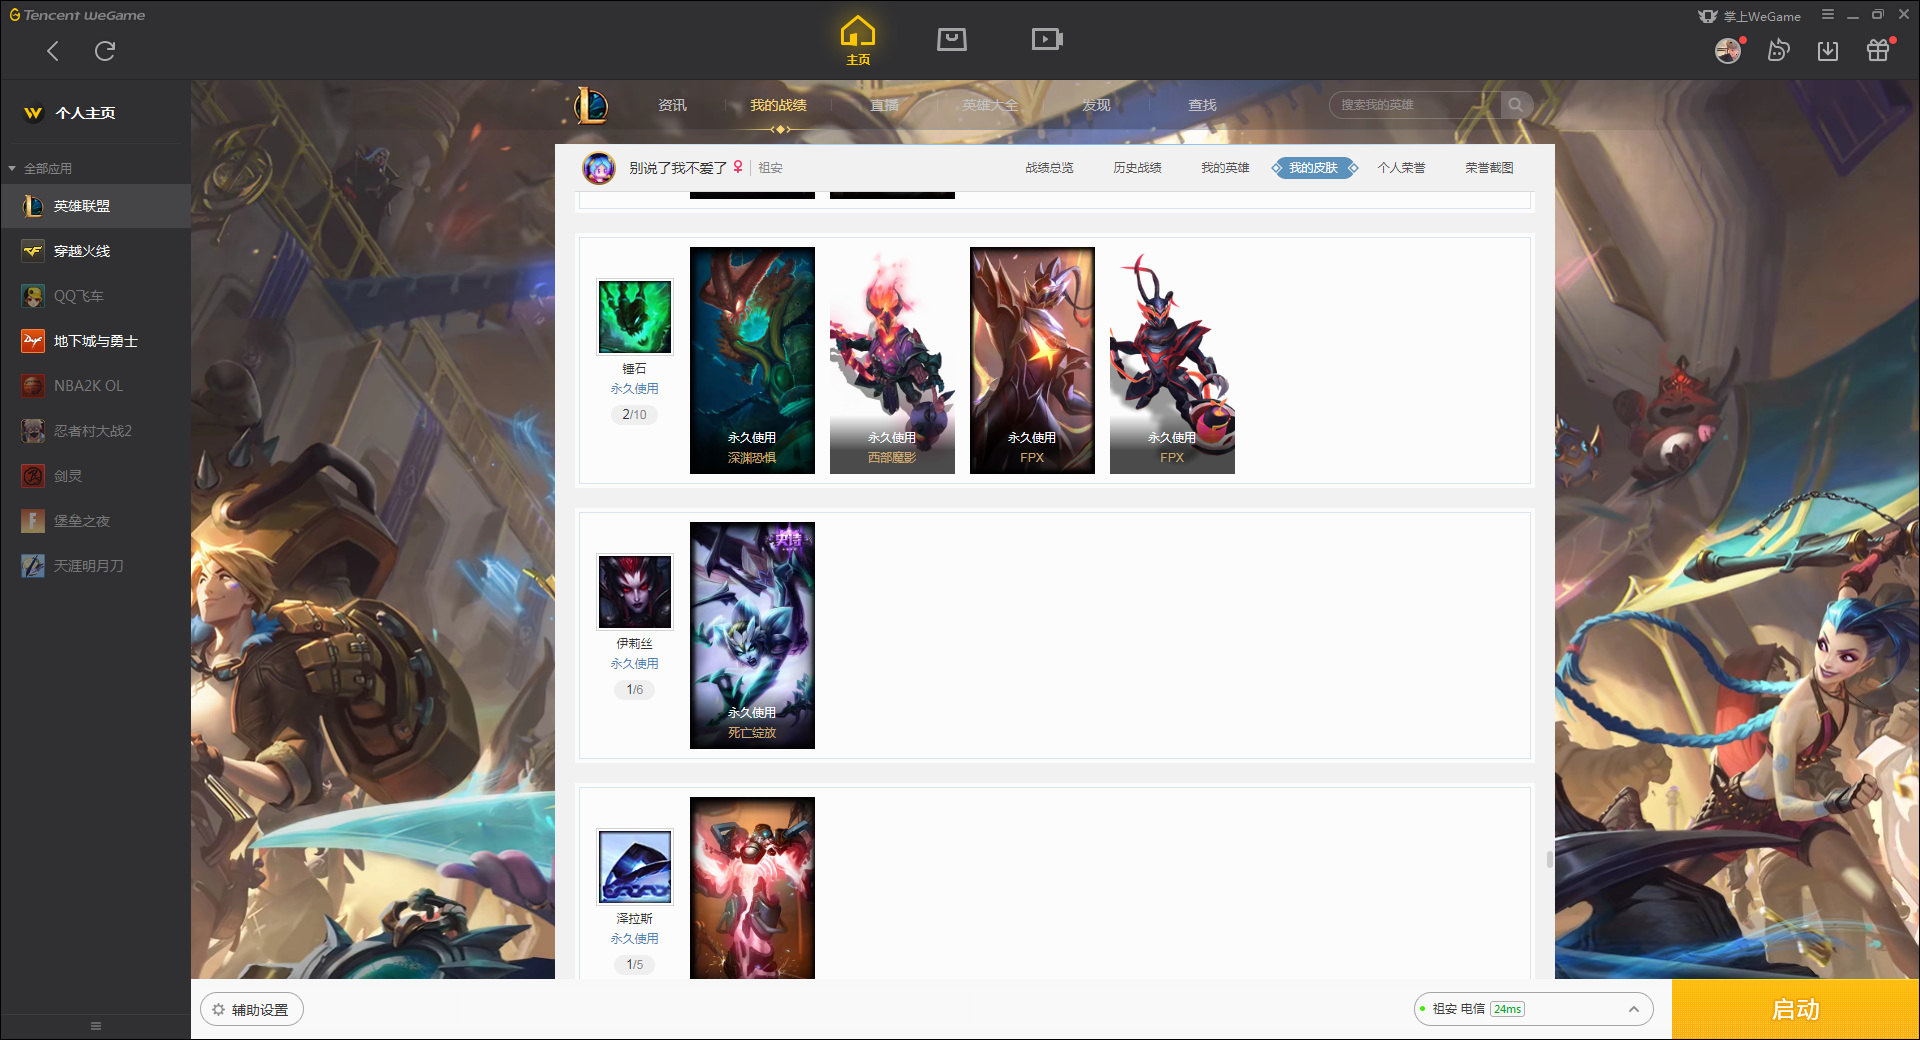The image size is (1920, 1040).
Task: Select 地下城与勇士 in the sidebar
Action: (95, 341)
